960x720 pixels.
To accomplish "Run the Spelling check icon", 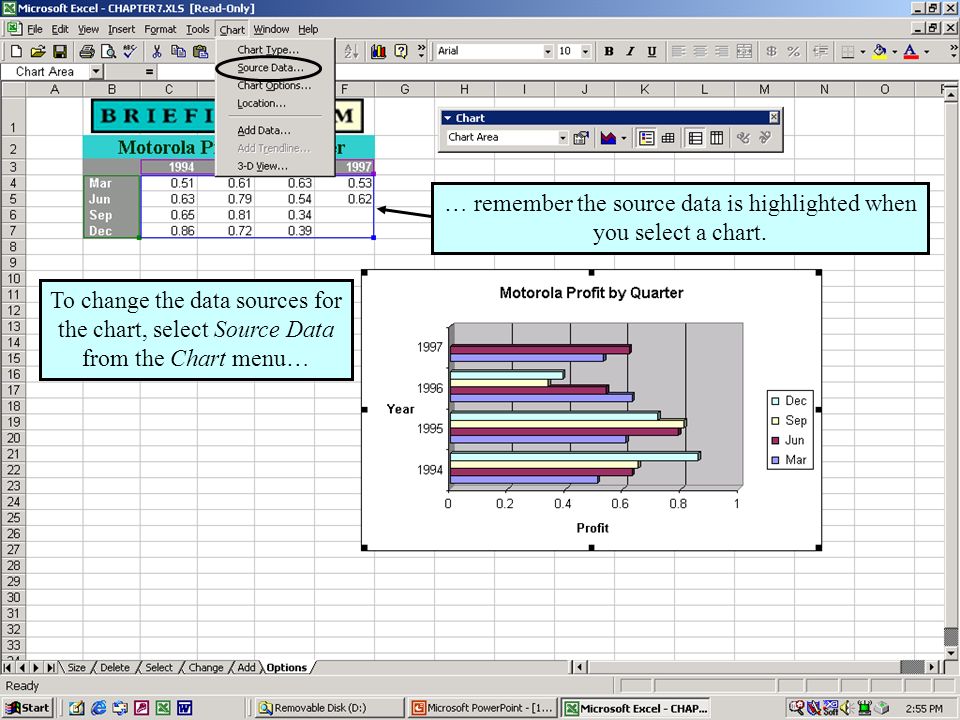I will click(130, 51).
